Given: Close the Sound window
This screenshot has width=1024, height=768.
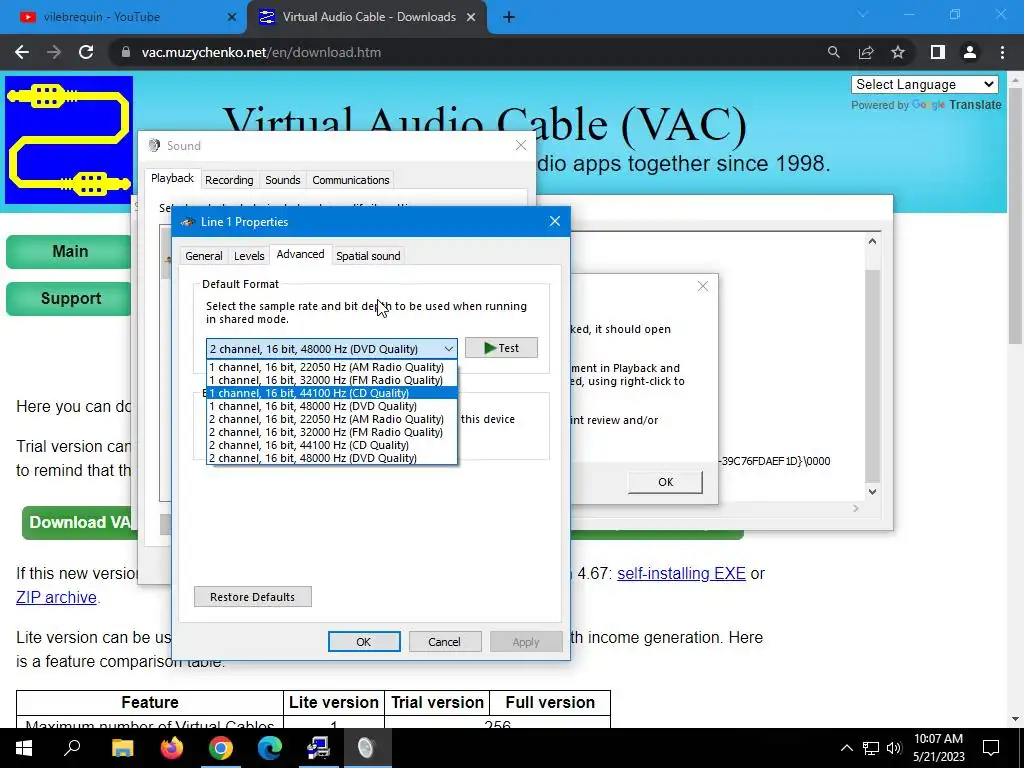Looking at the screenshot, I should [520, 145].
